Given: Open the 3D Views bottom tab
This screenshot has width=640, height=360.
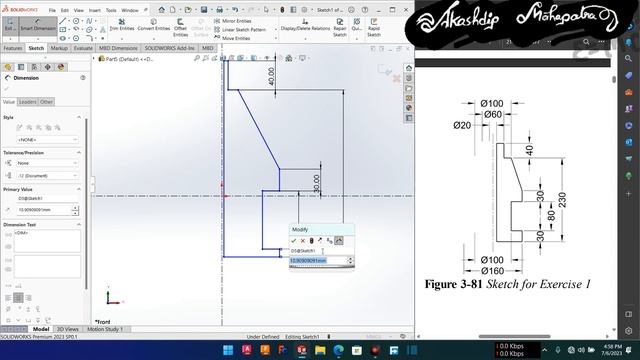Looking at the screenshot, I should 67,329.
